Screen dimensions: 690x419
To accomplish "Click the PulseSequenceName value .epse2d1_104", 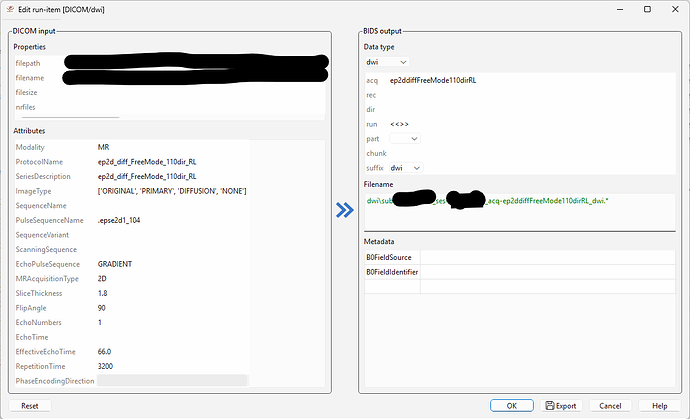I will tap(119, 220).
